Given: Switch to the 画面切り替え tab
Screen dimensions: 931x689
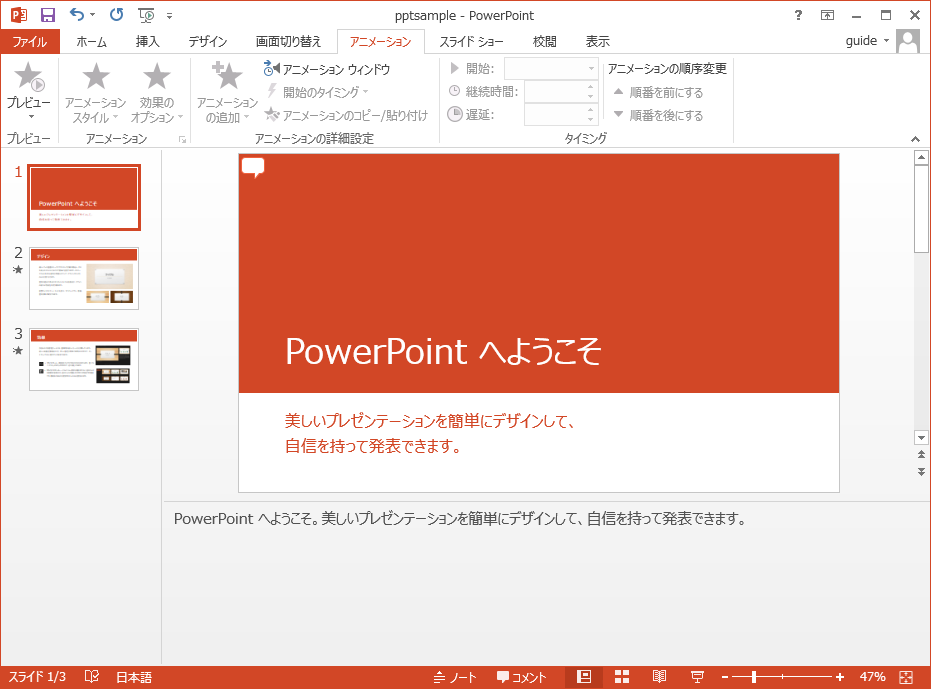Looking at the screenshot, I should [289, 42].
